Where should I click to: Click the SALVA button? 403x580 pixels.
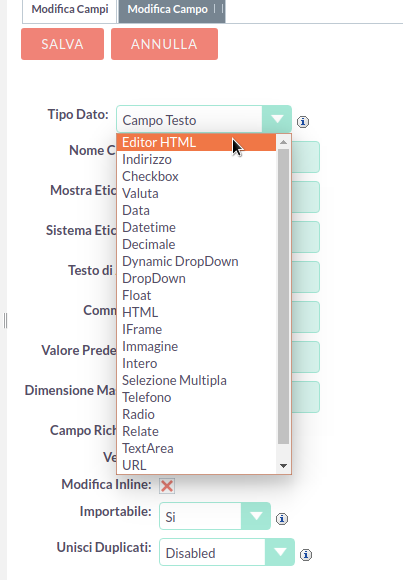coord(63,44)
